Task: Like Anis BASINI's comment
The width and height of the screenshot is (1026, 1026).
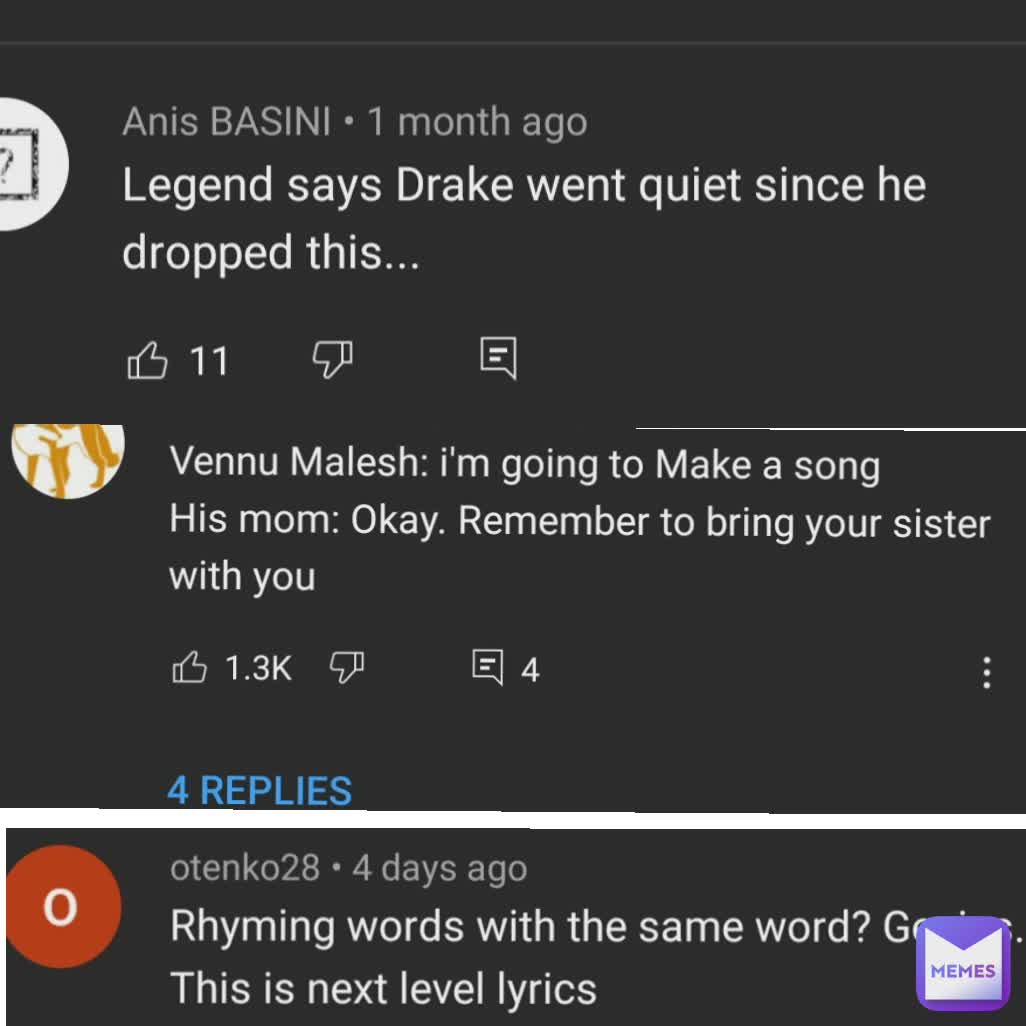Action: point(147,361)
